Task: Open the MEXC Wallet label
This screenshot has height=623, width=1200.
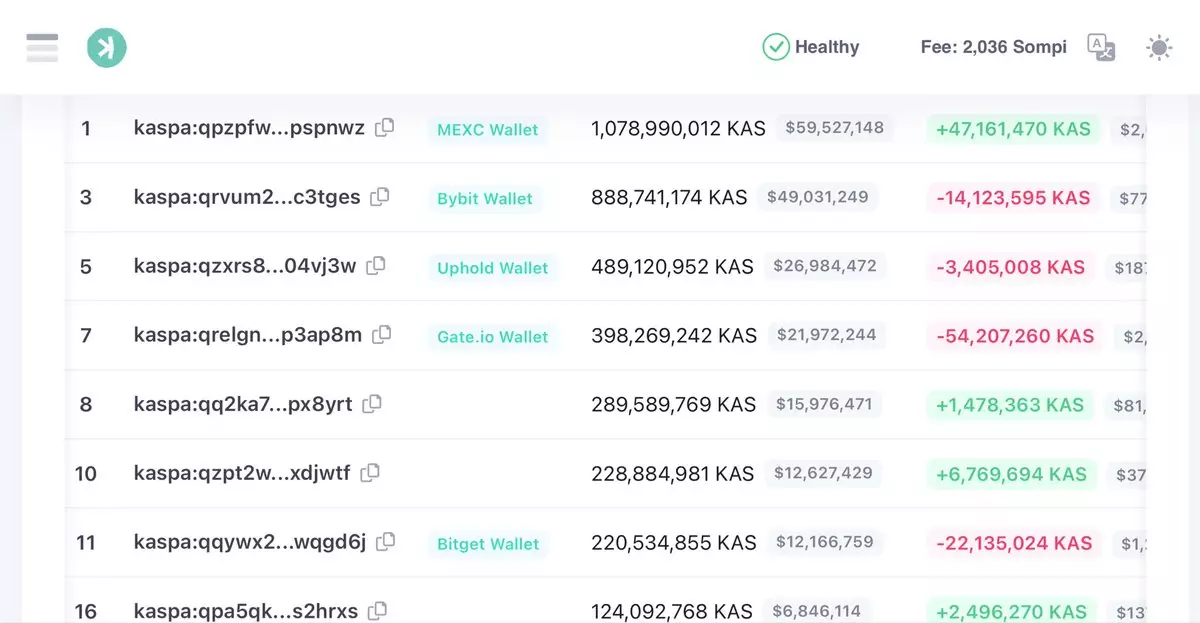Action: (487, 130)
